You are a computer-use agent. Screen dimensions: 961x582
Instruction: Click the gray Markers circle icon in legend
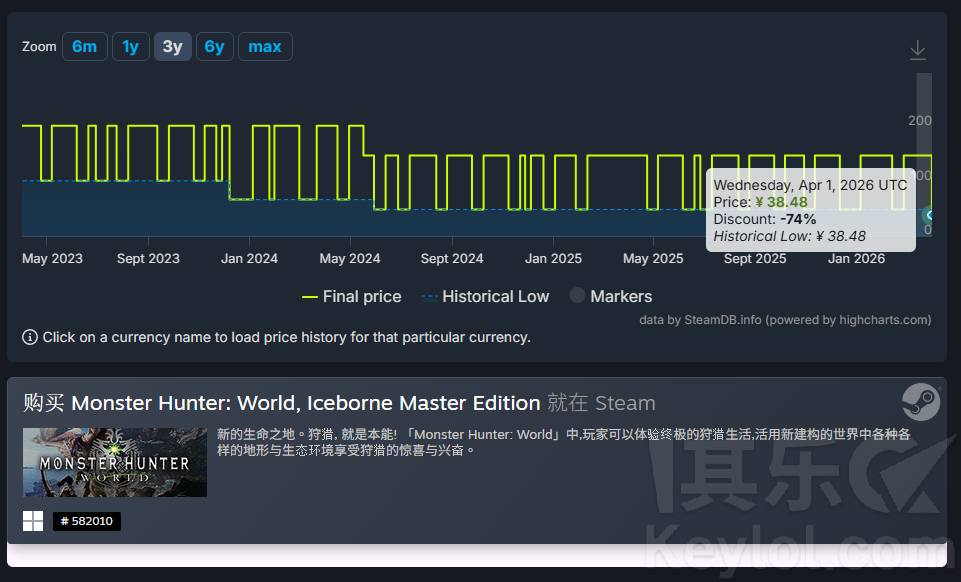click(x=577, y=296)
